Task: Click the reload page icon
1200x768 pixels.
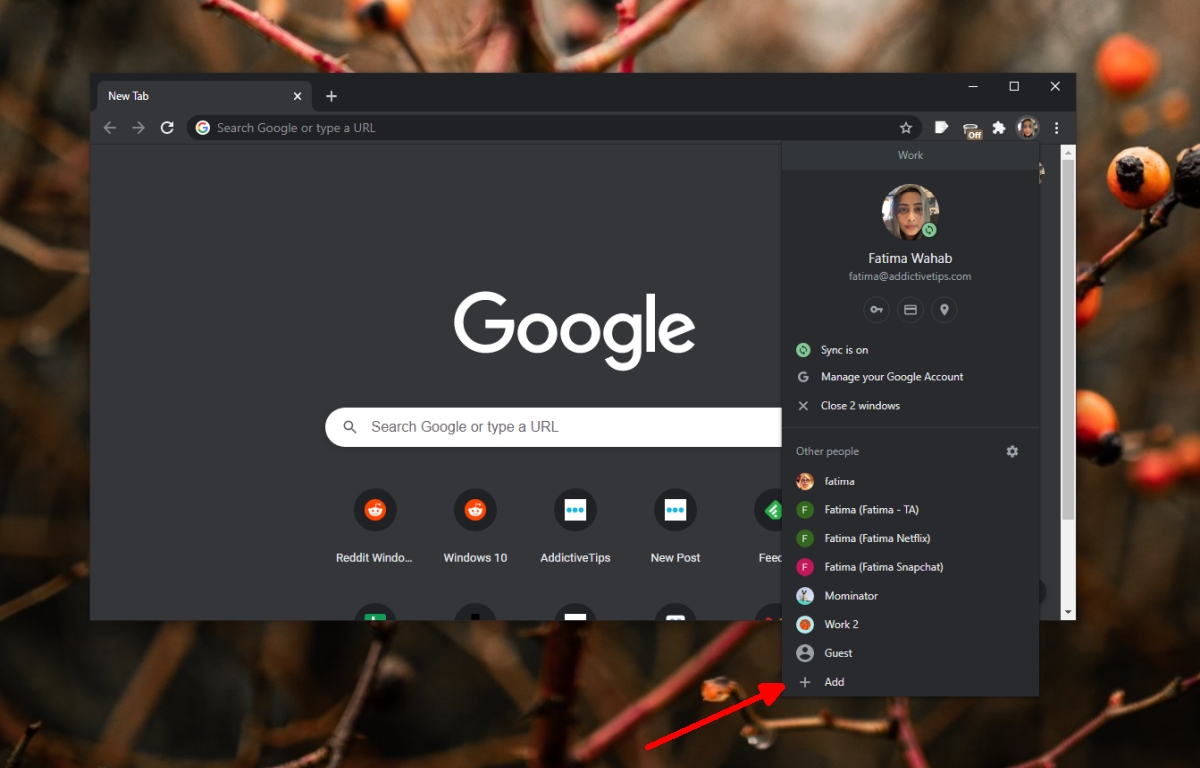Action: tap(167, 128)
